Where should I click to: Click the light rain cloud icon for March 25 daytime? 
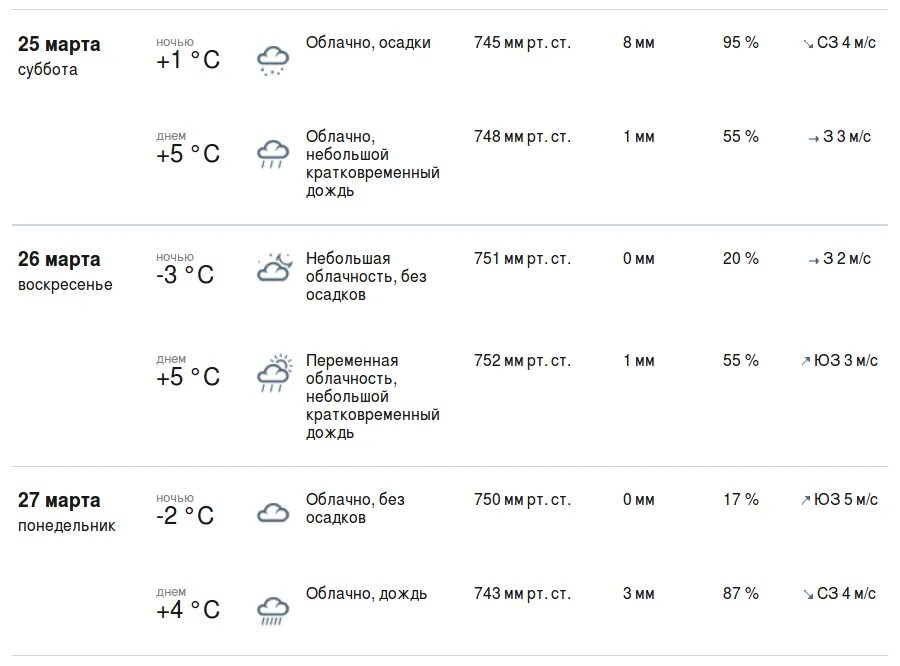(x=273, y=154)
